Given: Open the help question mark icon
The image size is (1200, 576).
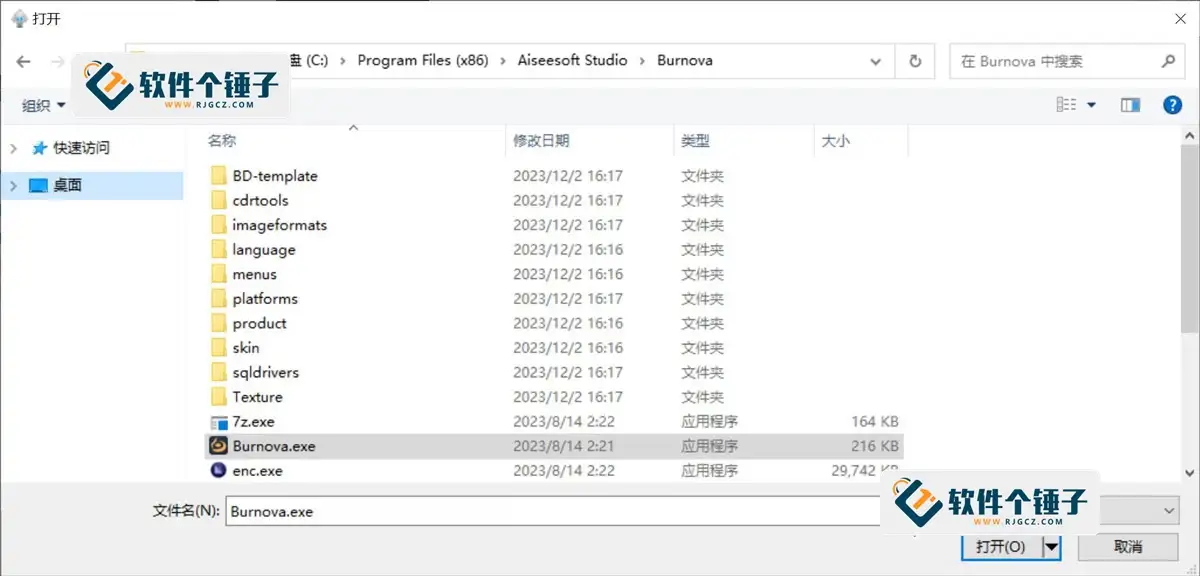Looking at the screenshot, I should coord(1172,105).
